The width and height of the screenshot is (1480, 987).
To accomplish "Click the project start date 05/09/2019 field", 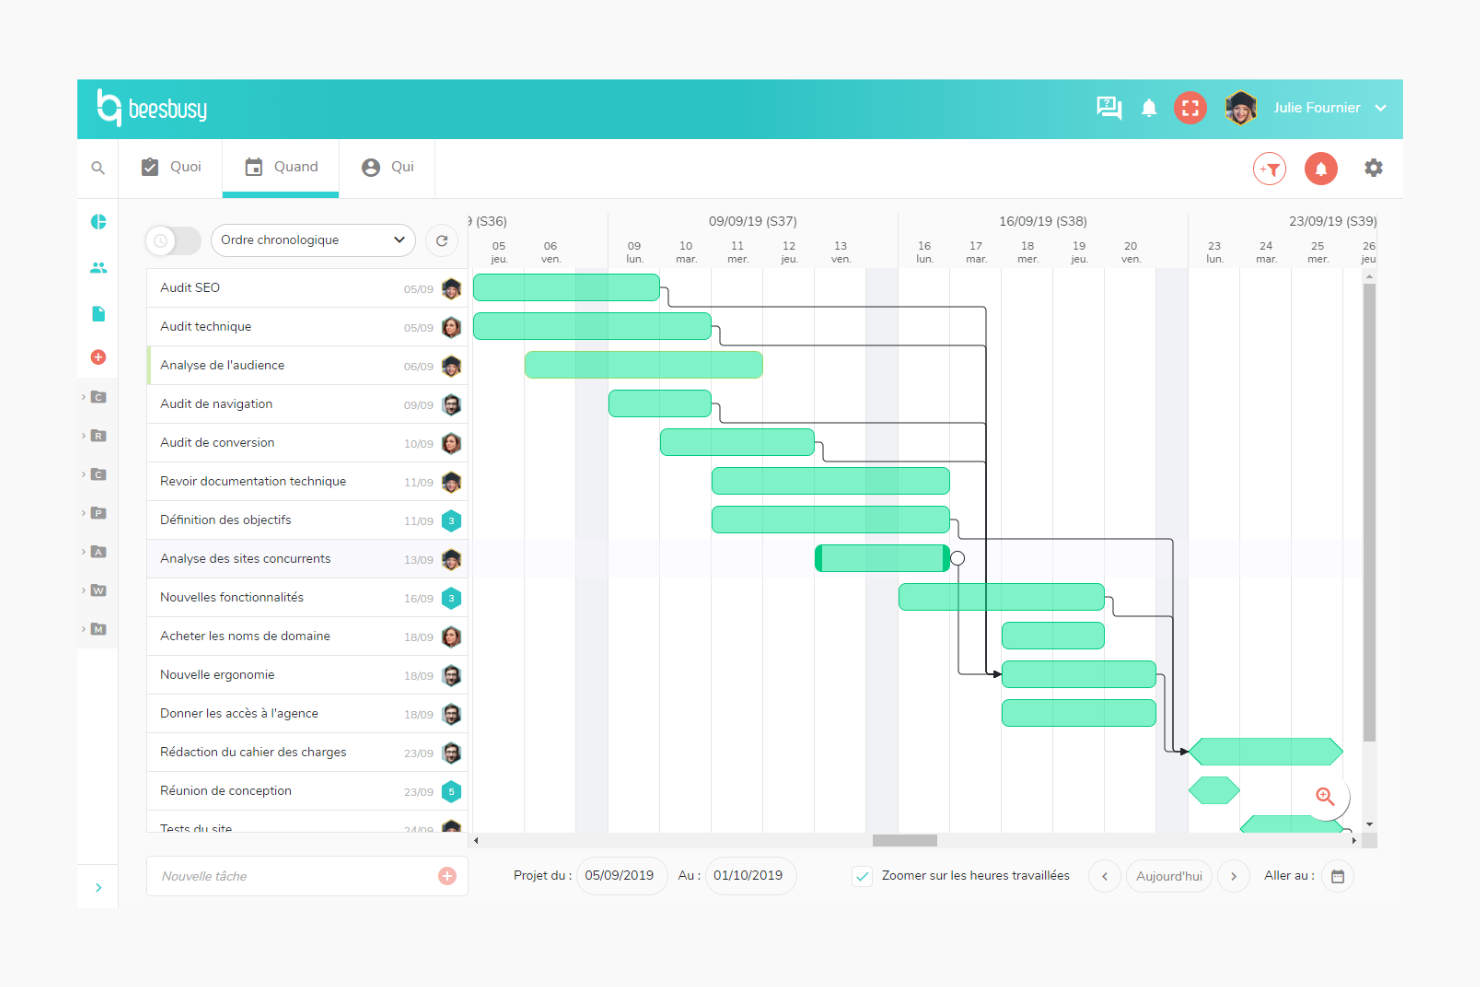I will coord(620,876).
